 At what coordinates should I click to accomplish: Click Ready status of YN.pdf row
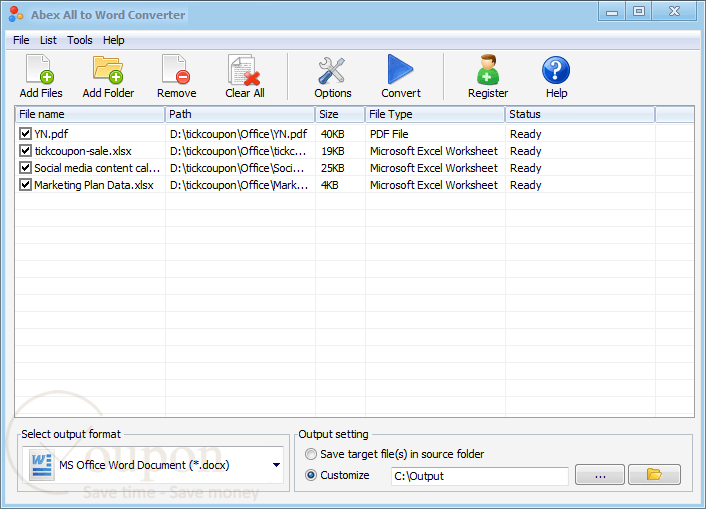[525, 134]
